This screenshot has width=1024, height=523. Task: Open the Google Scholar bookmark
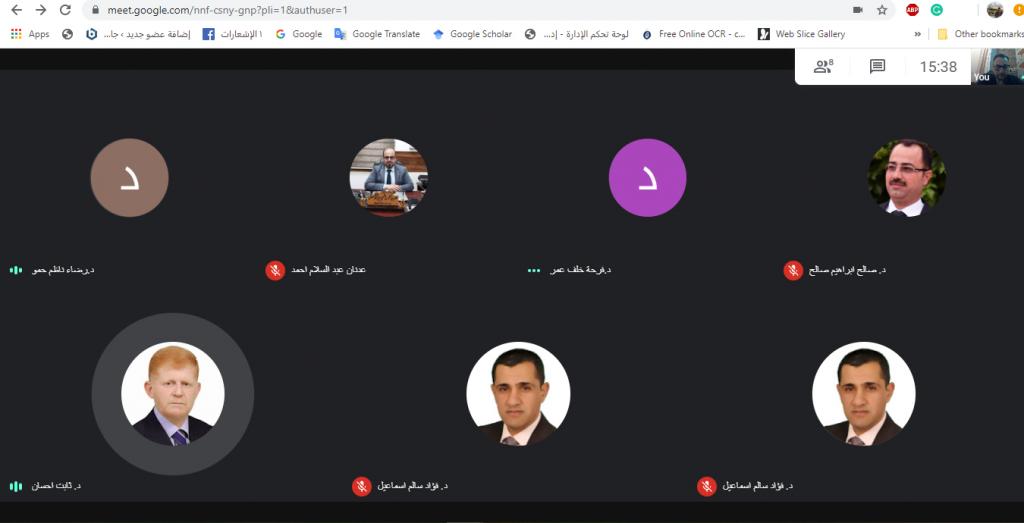coord(472,34)
